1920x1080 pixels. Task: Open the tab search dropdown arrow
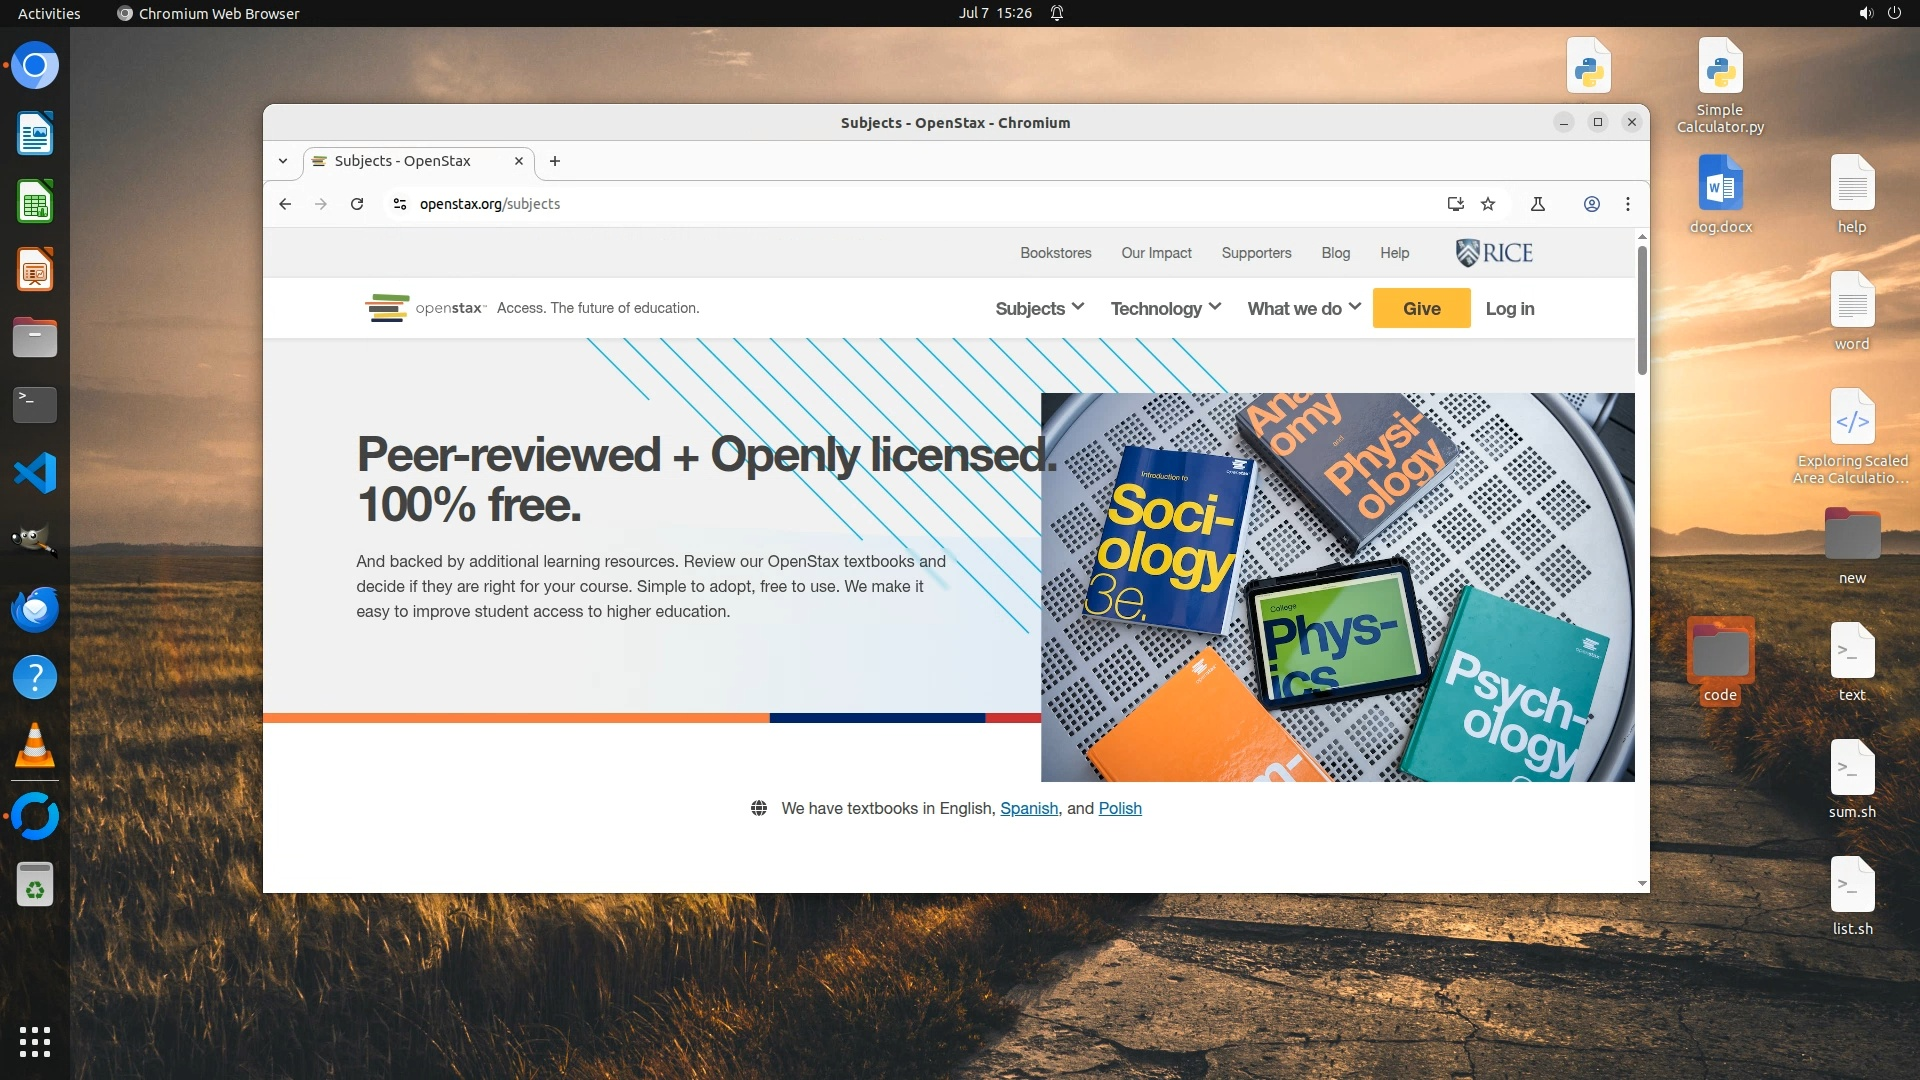click(283, 161)
